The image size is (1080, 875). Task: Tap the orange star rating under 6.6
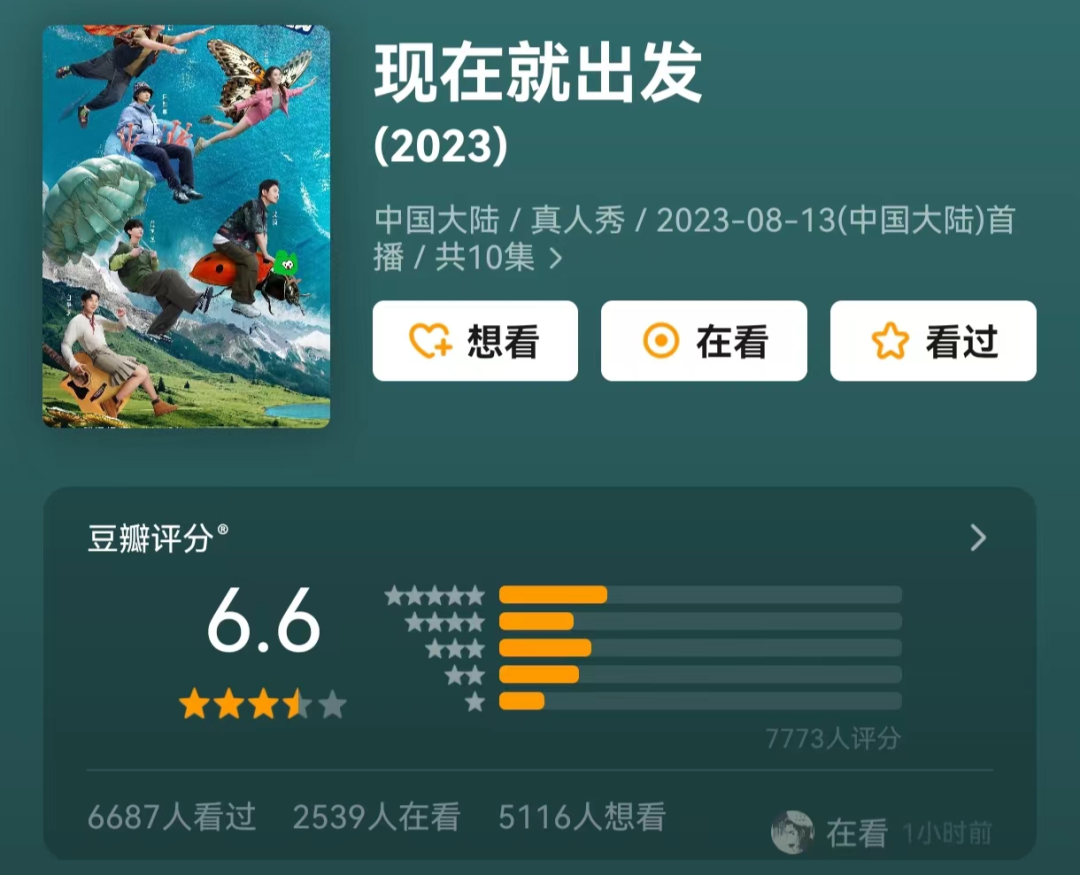pos(262,705)
